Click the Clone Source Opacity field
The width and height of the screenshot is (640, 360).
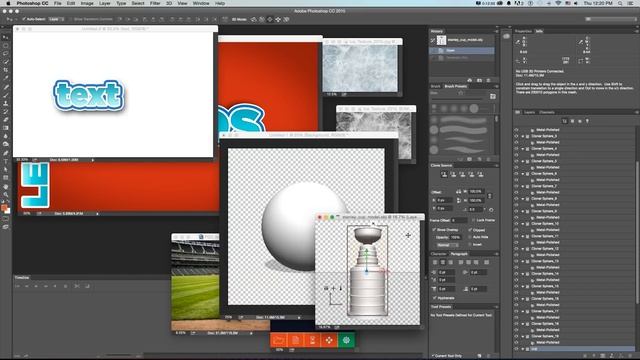pyautogui.click(x=456, y=237)
